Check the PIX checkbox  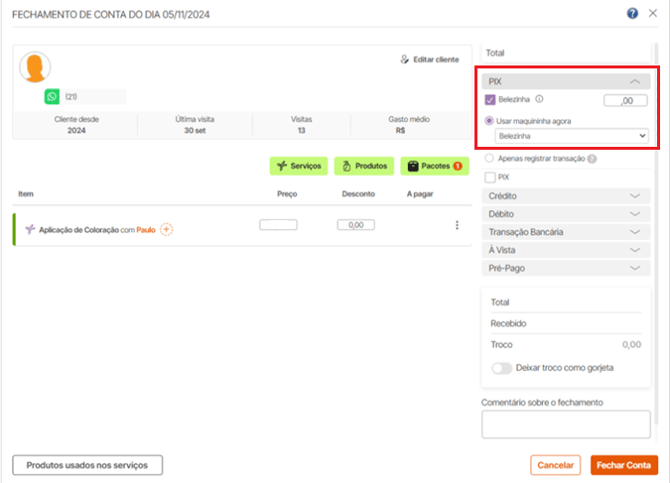tap(490, 177)
